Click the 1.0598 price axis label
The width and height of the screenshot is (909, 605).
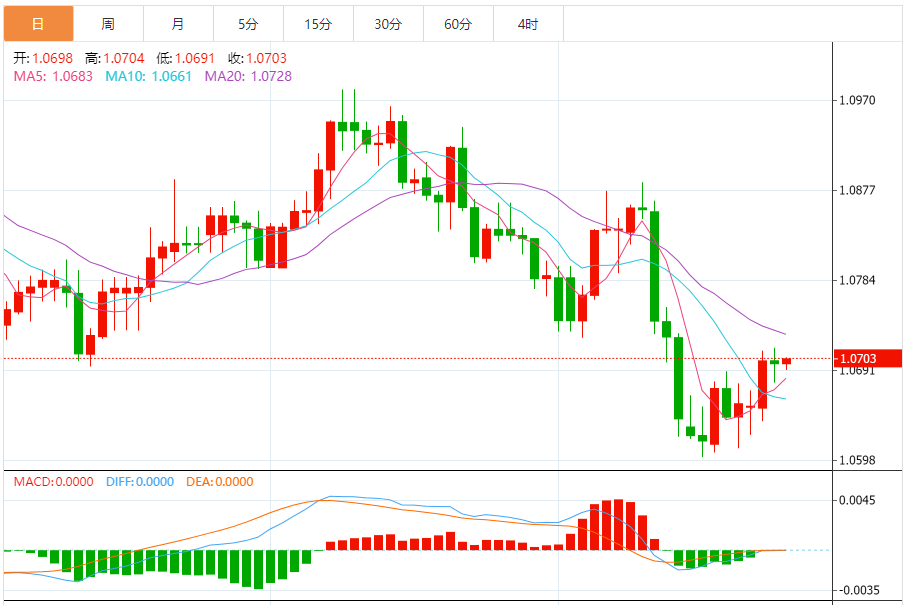tap(857, 460)
